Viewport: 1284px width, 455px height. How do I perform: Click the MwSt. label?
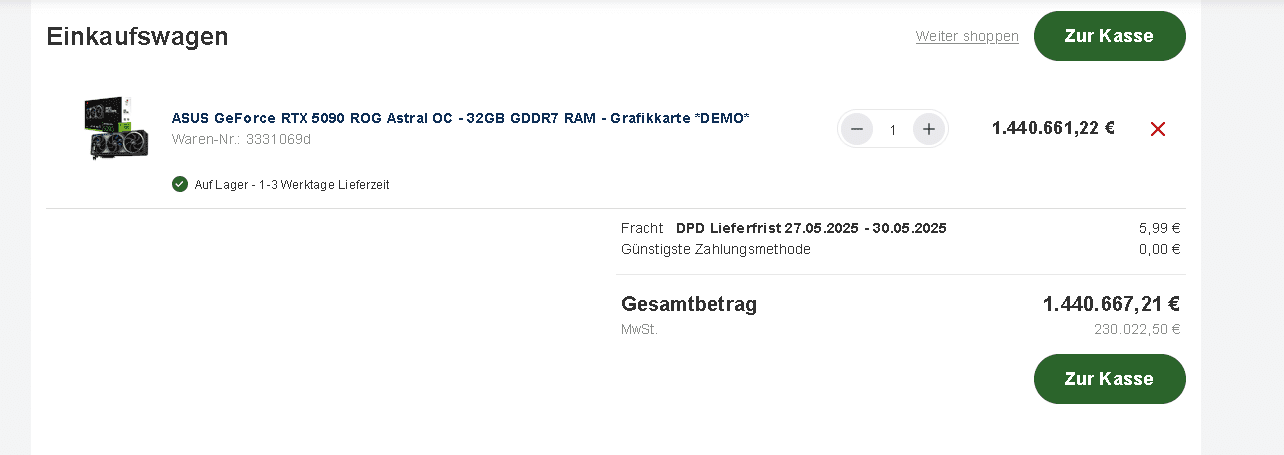pos(639,329)
